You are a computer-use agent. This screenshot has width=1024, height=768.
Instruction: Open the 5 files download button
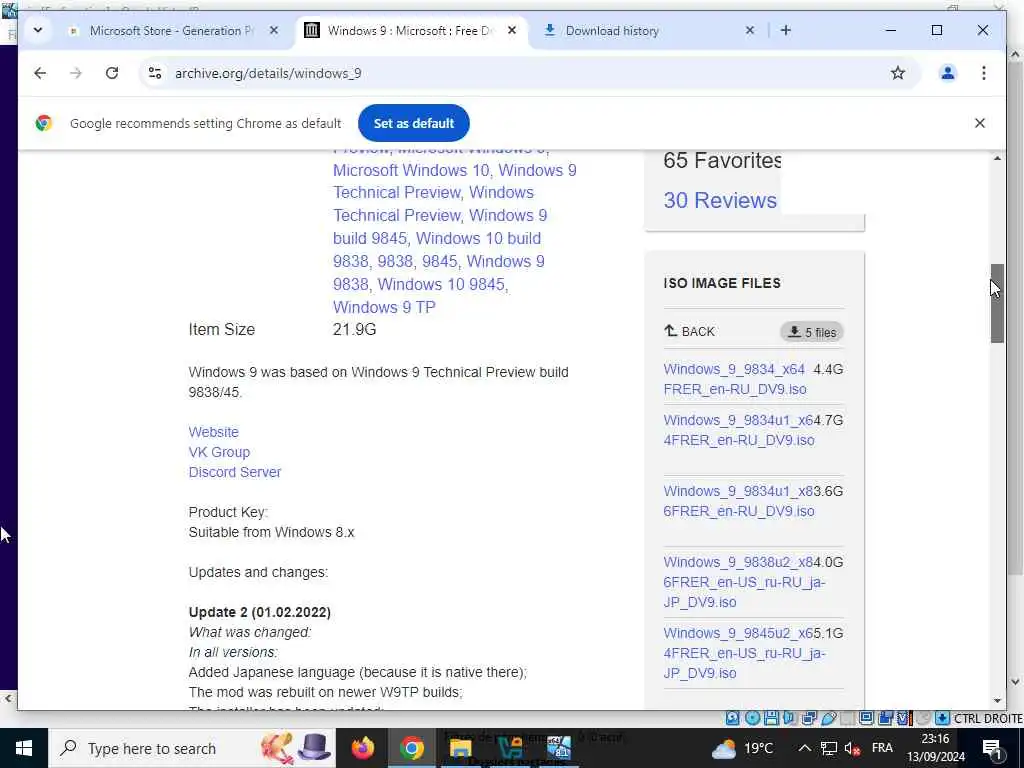812,332
